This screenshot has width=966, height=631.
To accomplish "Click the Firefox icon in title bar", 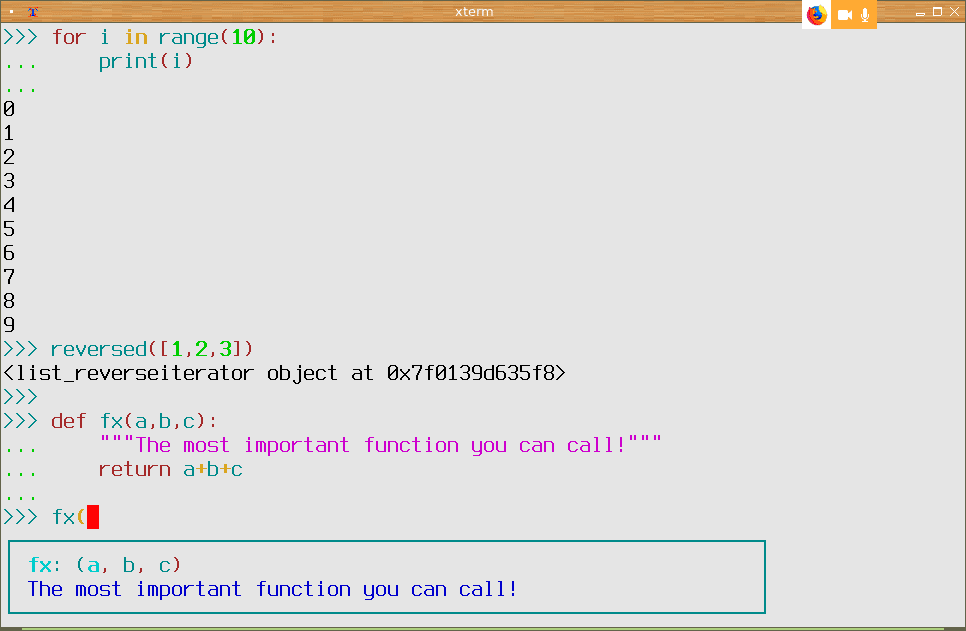I will click(x=816, y=14).
